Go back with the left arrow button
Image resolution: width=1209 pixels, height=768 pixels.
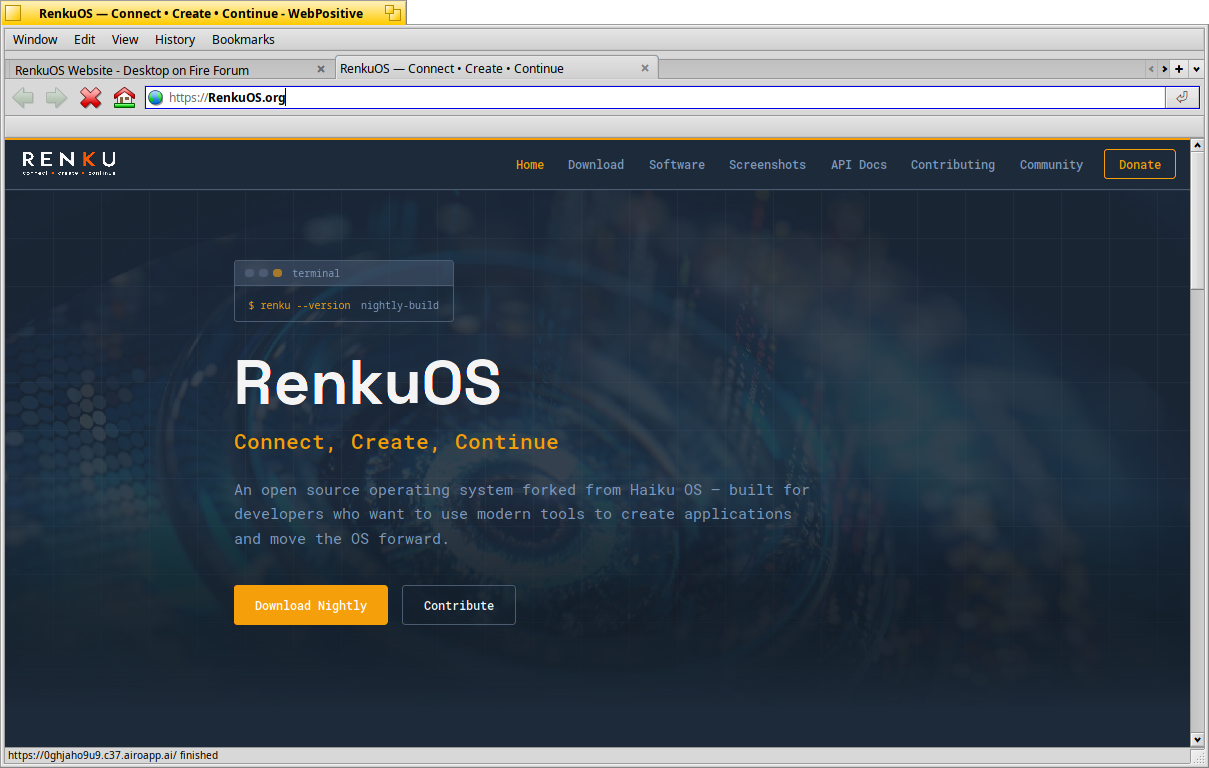point(23,98)
